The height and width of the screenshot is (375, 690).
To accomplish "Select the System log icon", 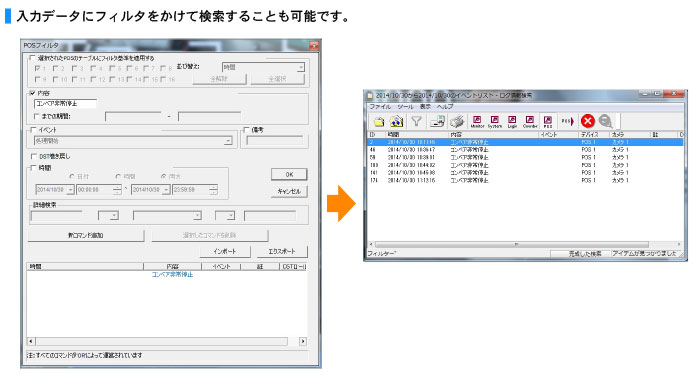I will coord(495,121).
